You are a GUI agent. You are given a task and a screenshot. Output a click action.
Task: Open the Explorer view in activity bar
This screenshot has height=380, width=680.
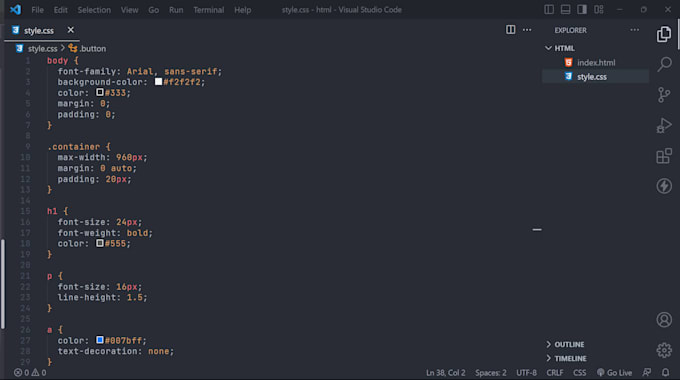point(664,34)
